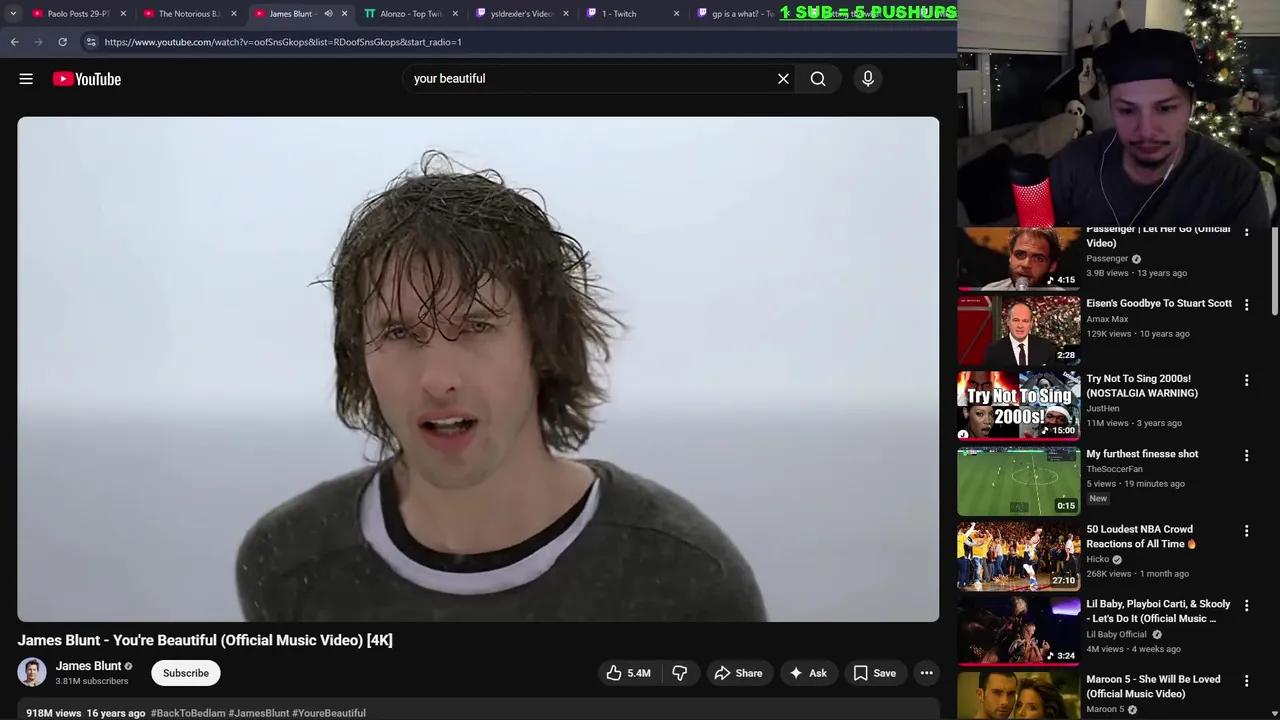Open options menu for Lil Baby video
Image resolution: width=1280 pixels, height=720 pixels.
tap(1246, 605)
